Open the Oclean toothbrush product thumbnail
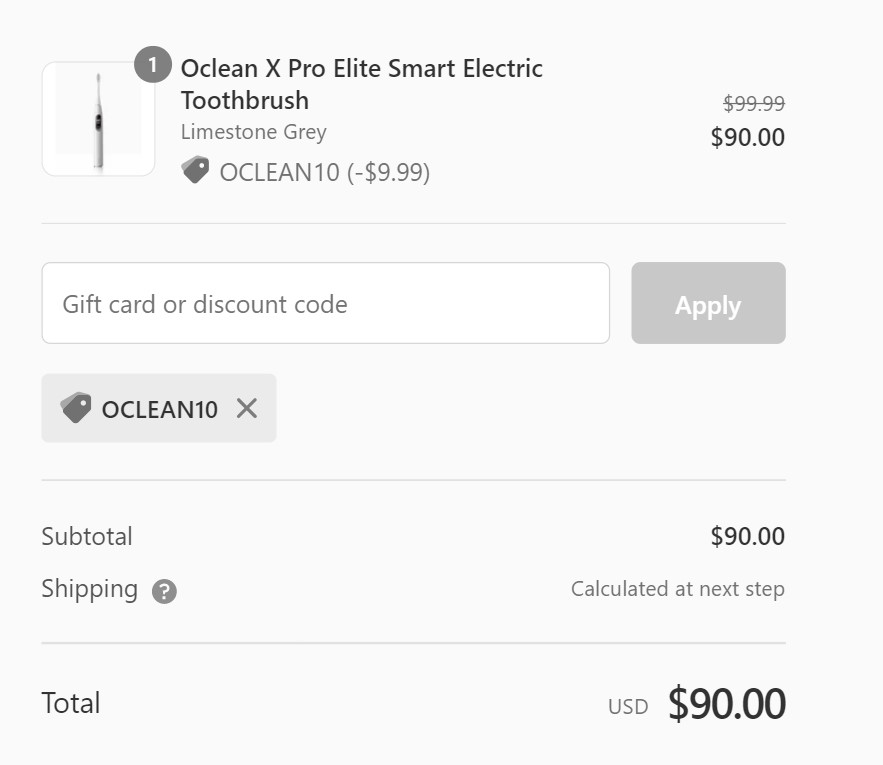 pos(98,119)
